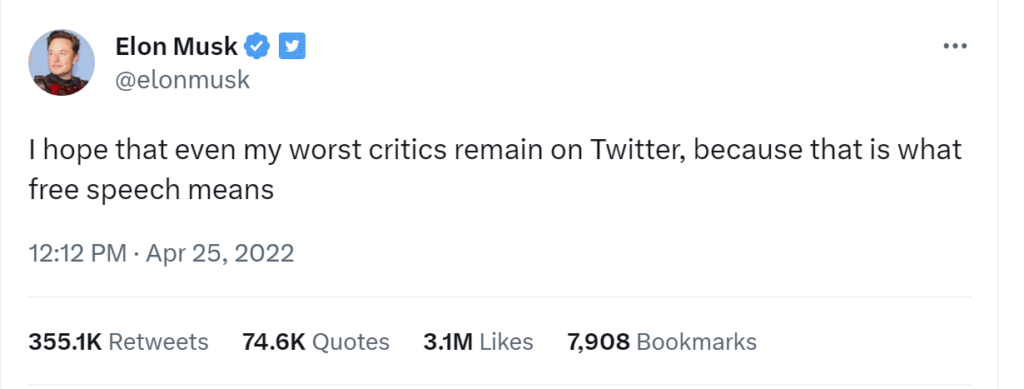Open the 7,908 Bookmarks stat

pos(662,342)
